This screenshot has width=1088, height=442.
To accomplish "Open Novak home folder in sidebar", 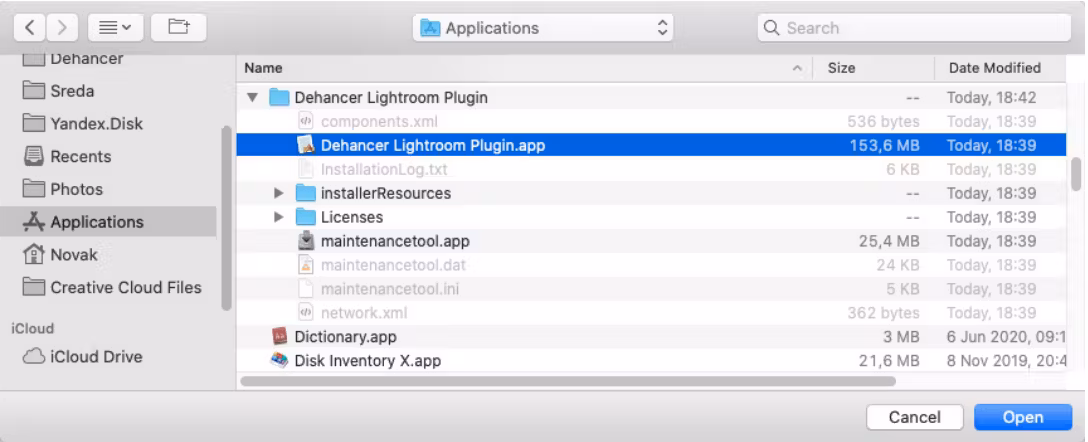I will pyautogui.click(x=74, y=255).
